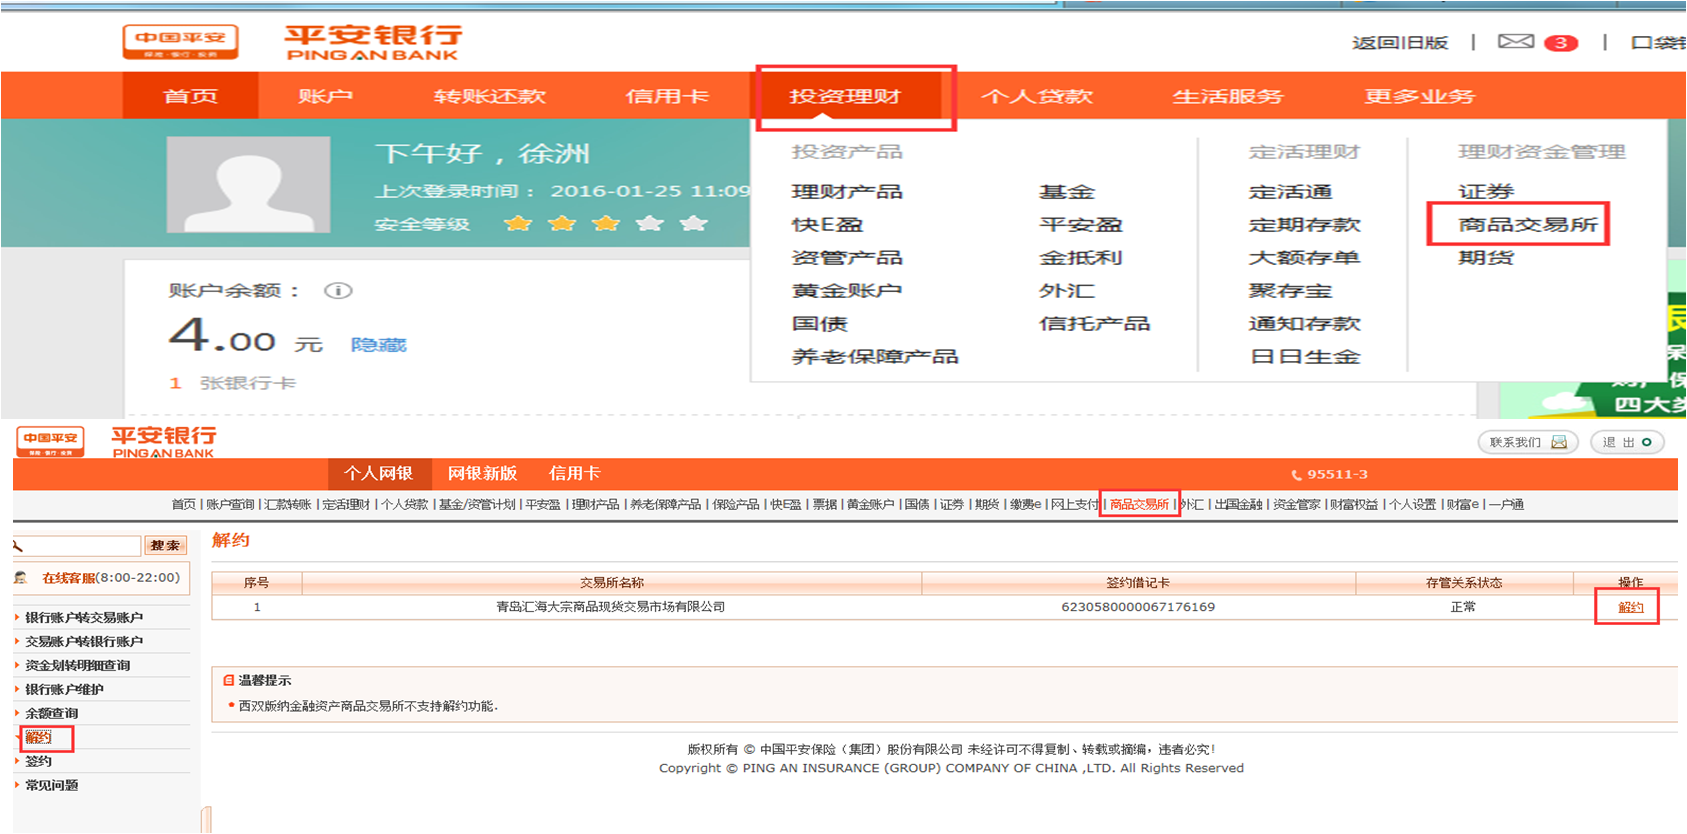The image size is (1687, 834).
Task: Open 票据 in the link bar
Action: coord(824,504)
